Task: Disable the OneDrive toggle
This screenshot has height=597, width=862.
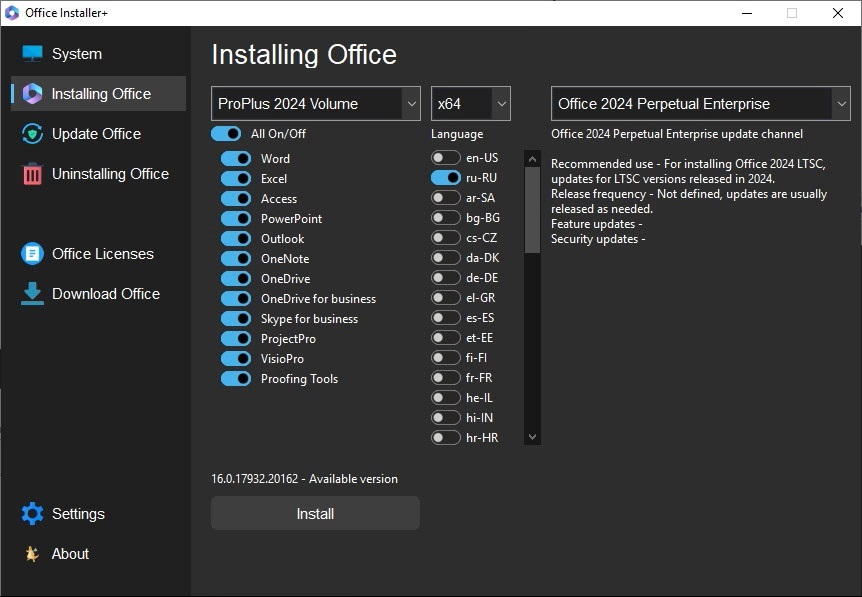Action: click(236, 279)
